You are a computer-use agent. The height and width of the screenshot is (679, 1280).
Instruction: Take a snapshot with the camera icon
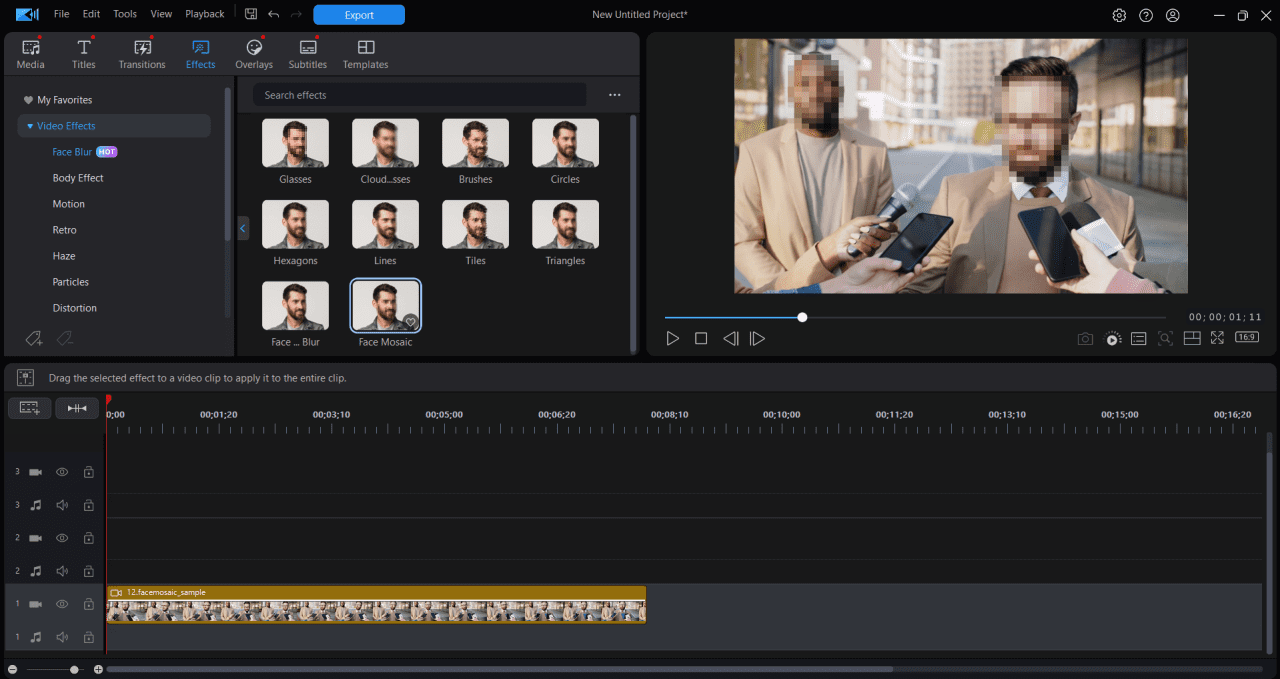pos(1085,338)
